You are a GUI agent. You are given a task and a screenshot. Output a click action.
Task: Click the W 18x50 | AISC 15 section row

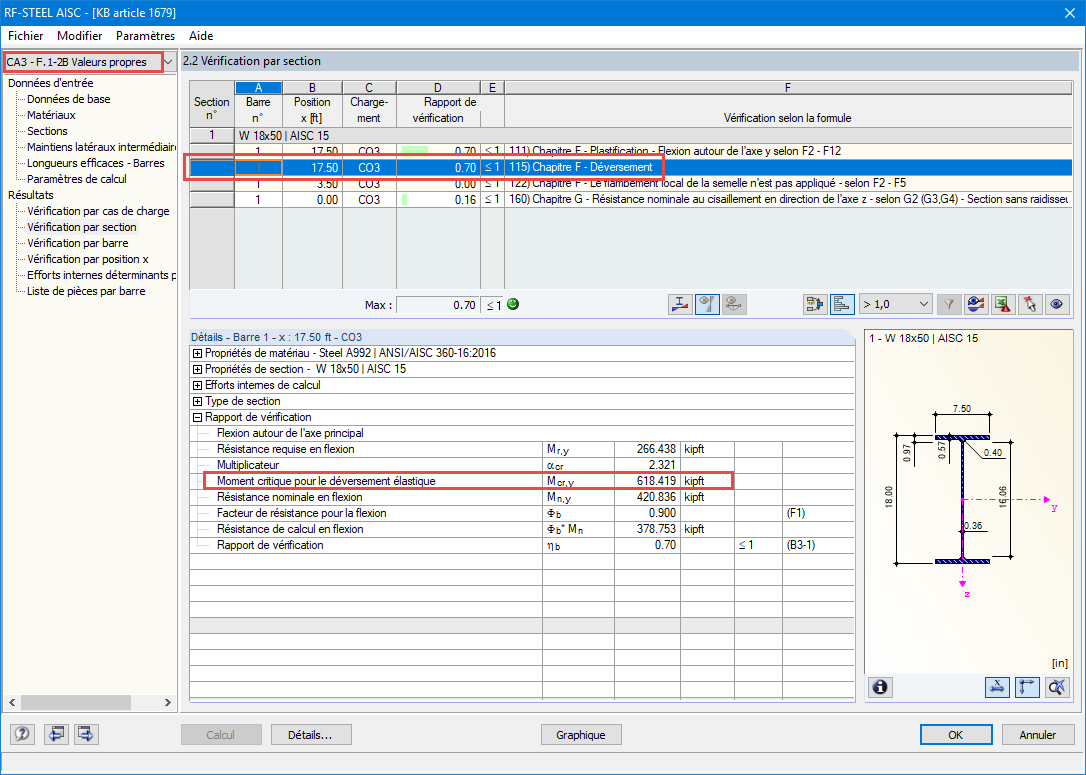tap(631, 136)
